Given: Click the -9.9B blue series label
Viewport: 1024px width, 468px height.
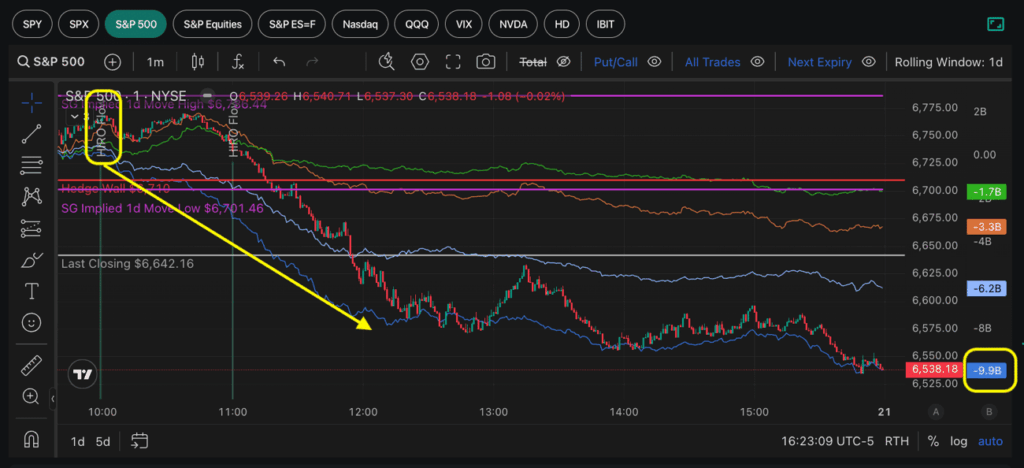Looking at the screenshot, I should [x=988, y=369].
